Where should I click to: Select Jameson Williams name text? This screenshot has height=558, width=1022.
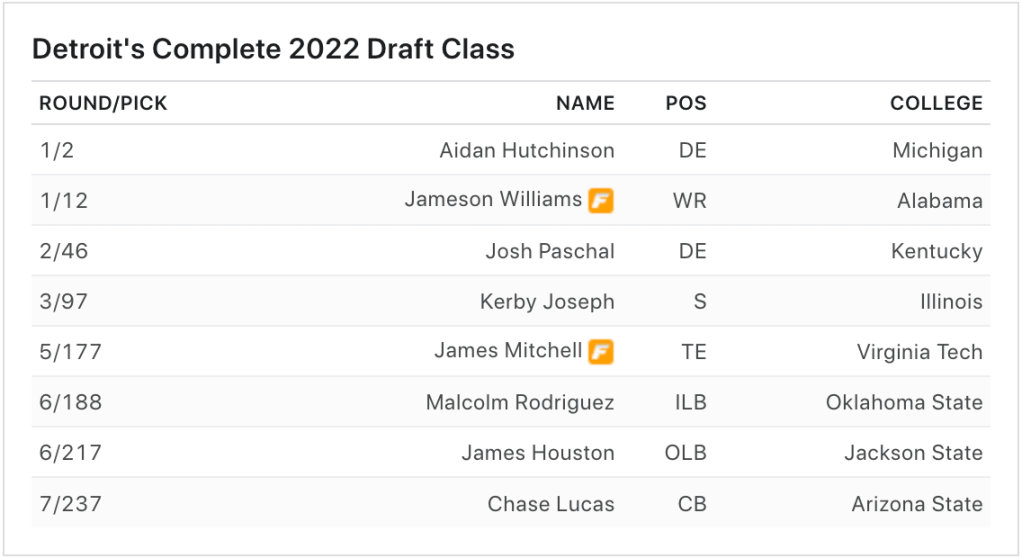click(x=493, y=200)
